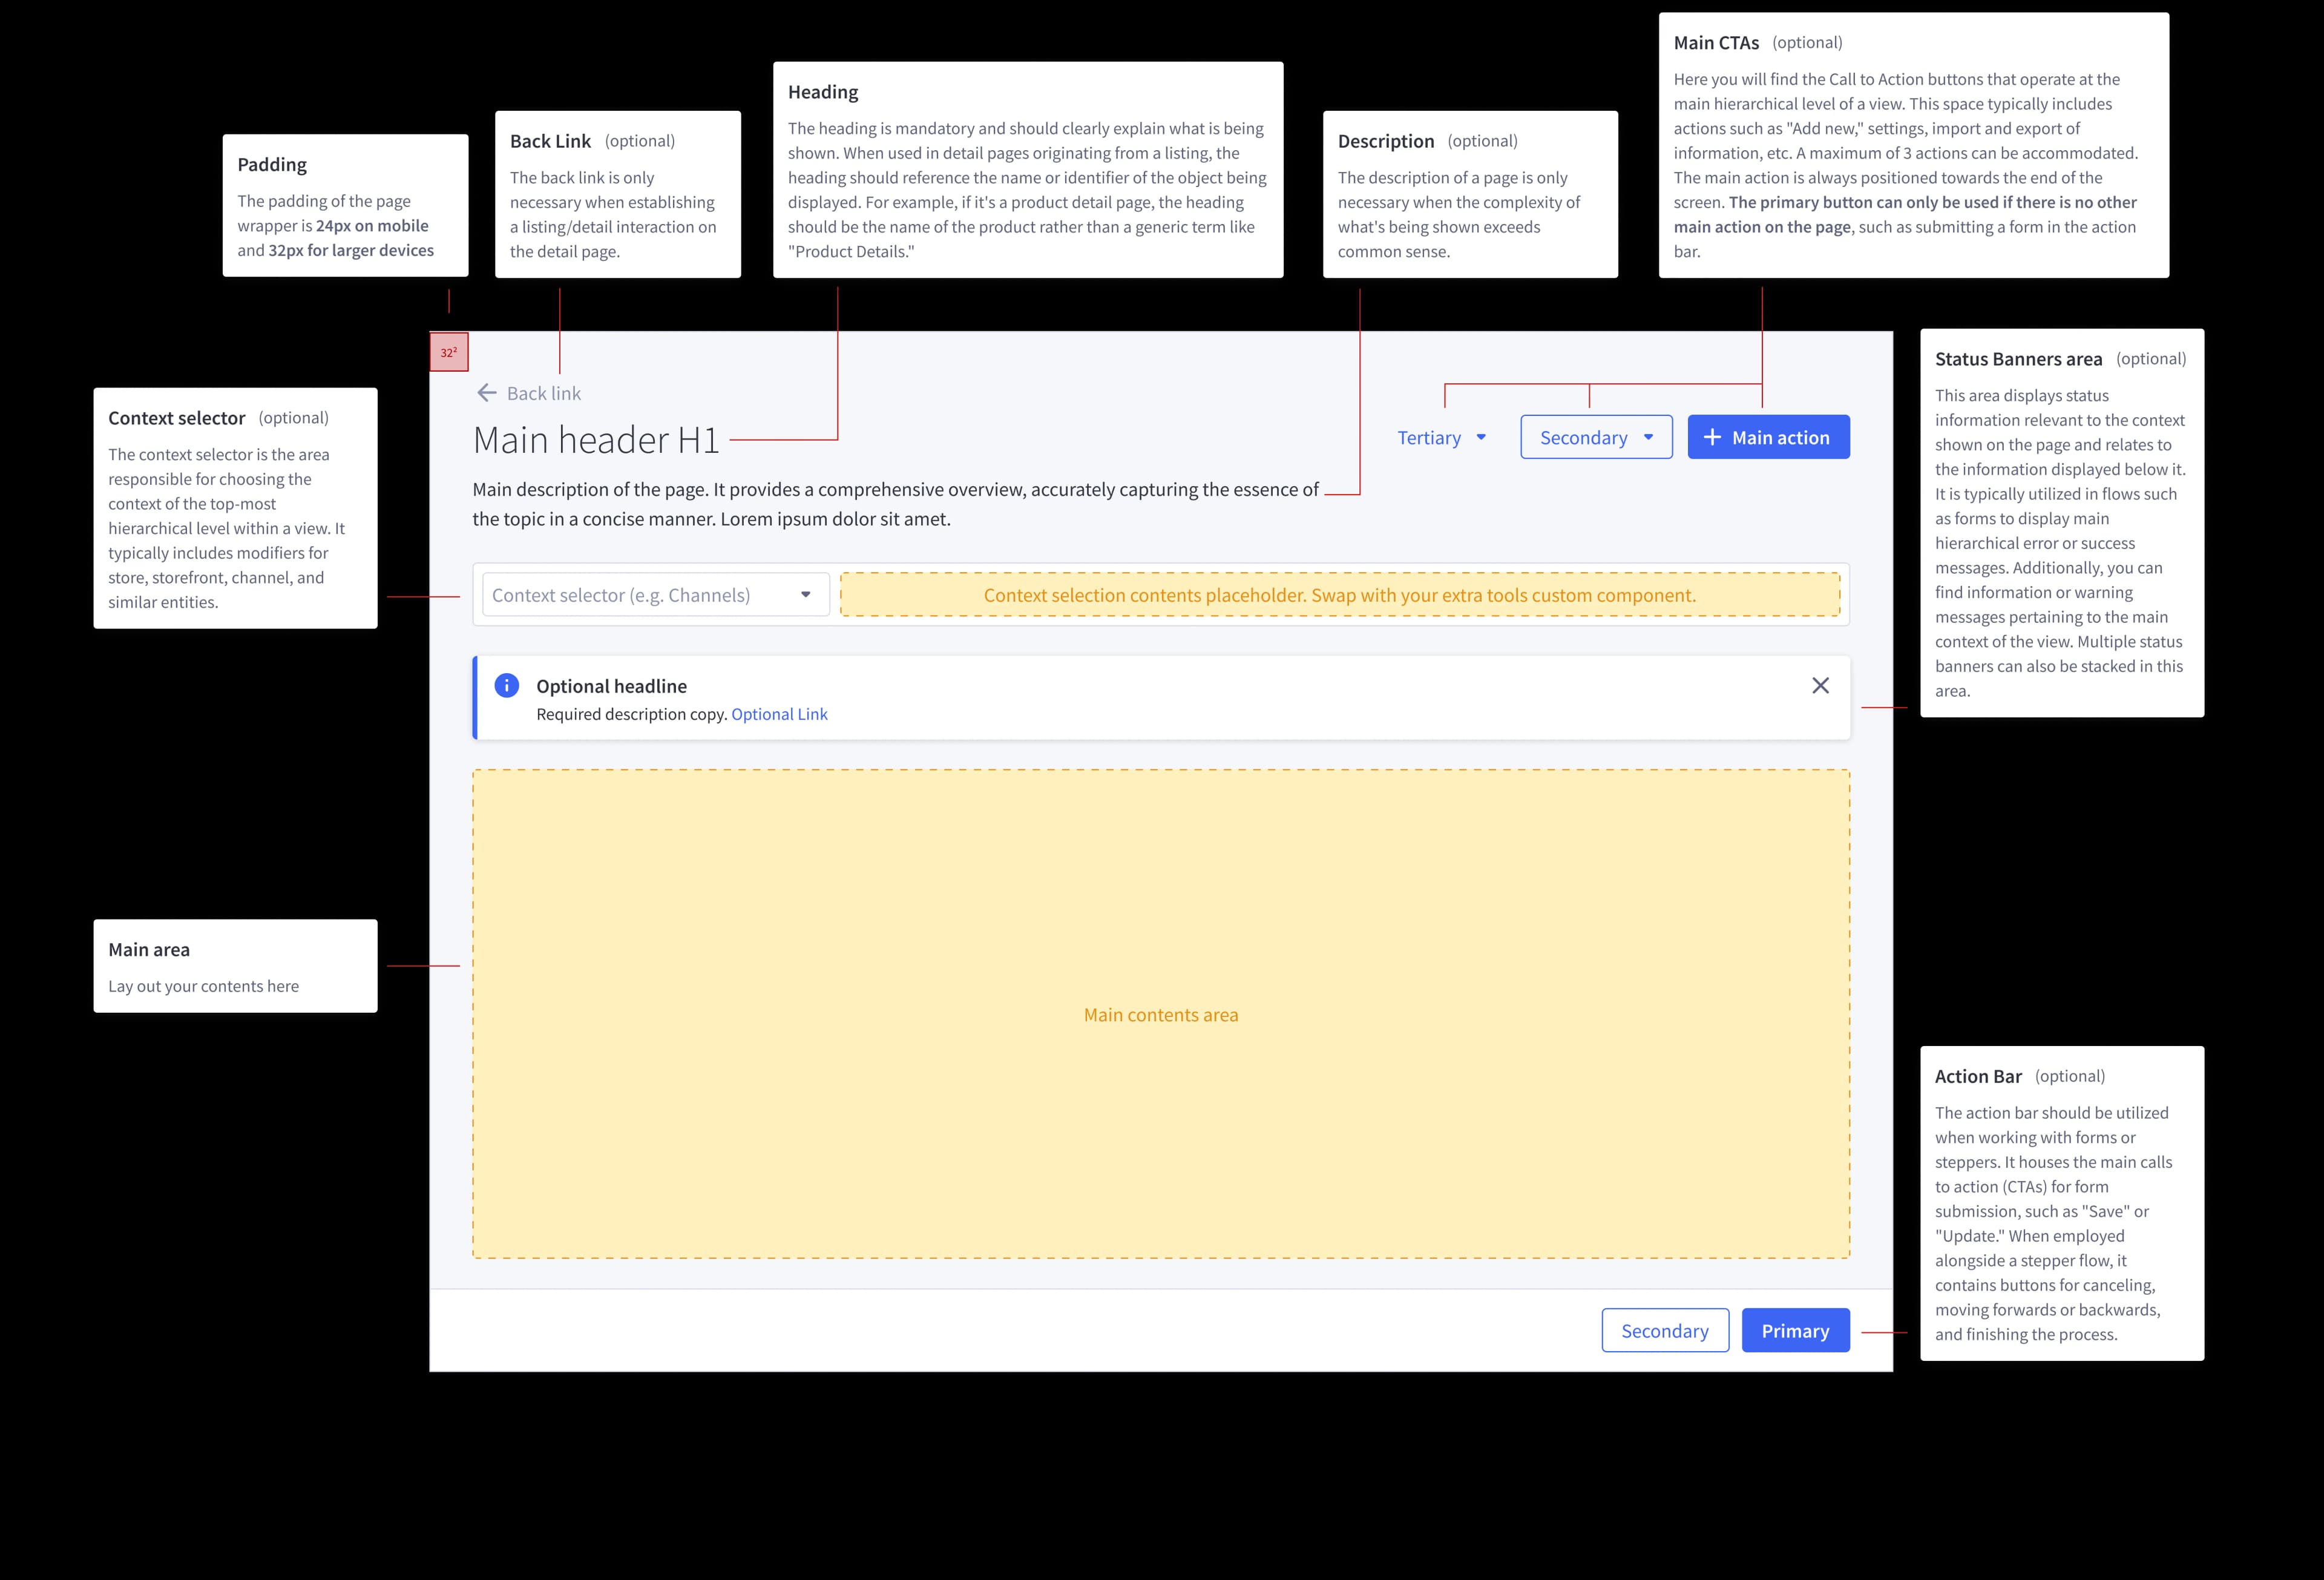Open the Secondary dropdown in the page header

pos(1596,437)
